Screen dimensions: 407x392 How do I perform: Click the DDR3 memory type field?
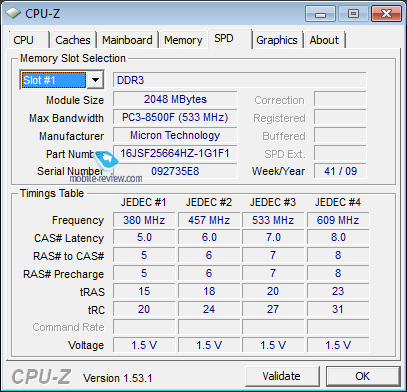coord(240,80)
